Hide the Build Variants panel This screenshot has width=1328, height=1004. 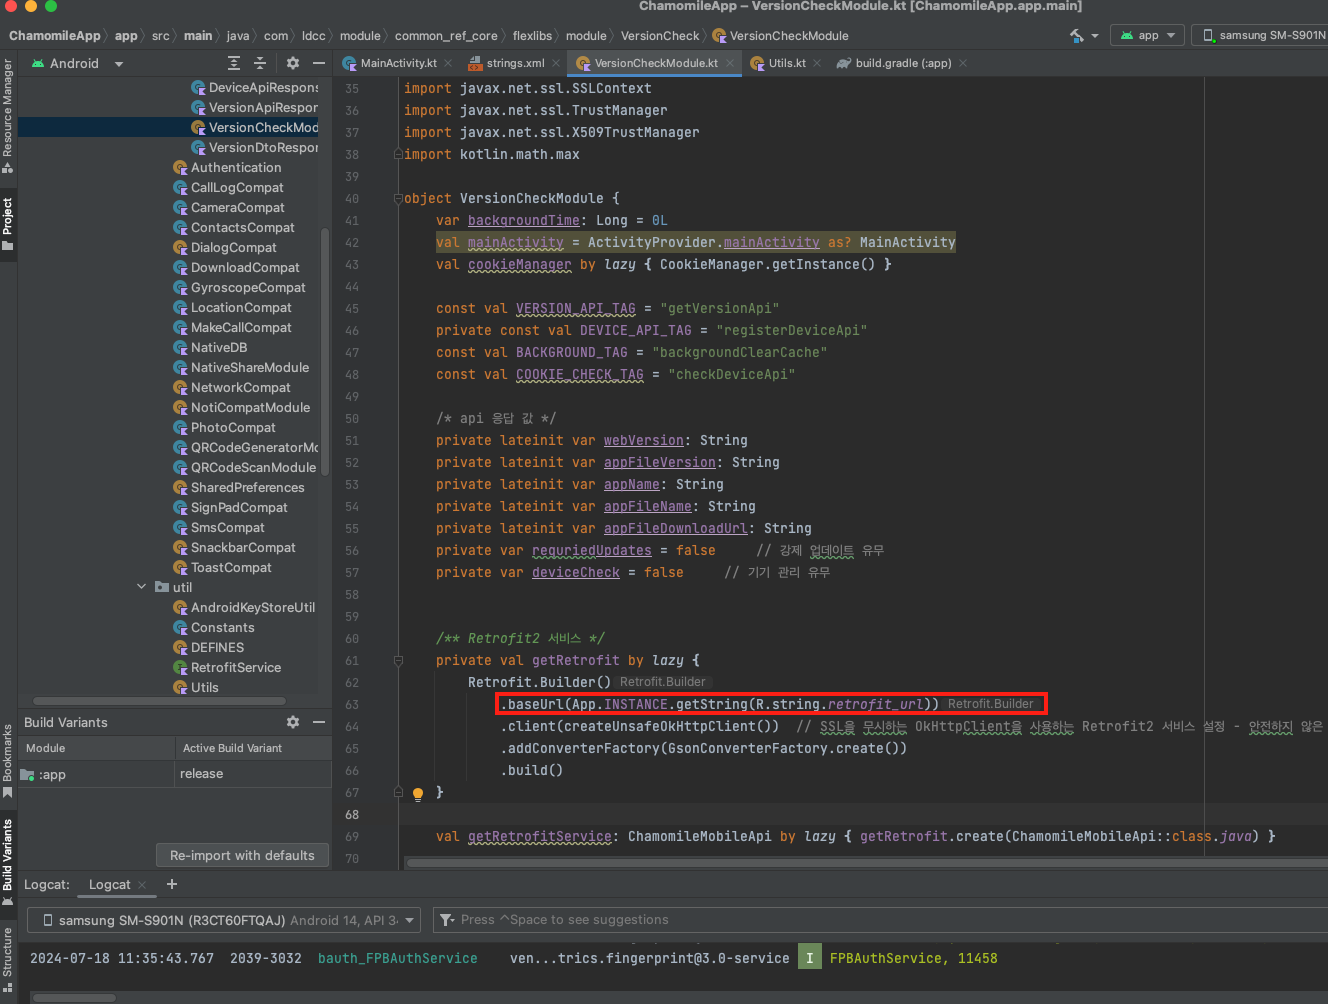pos(319,722)
